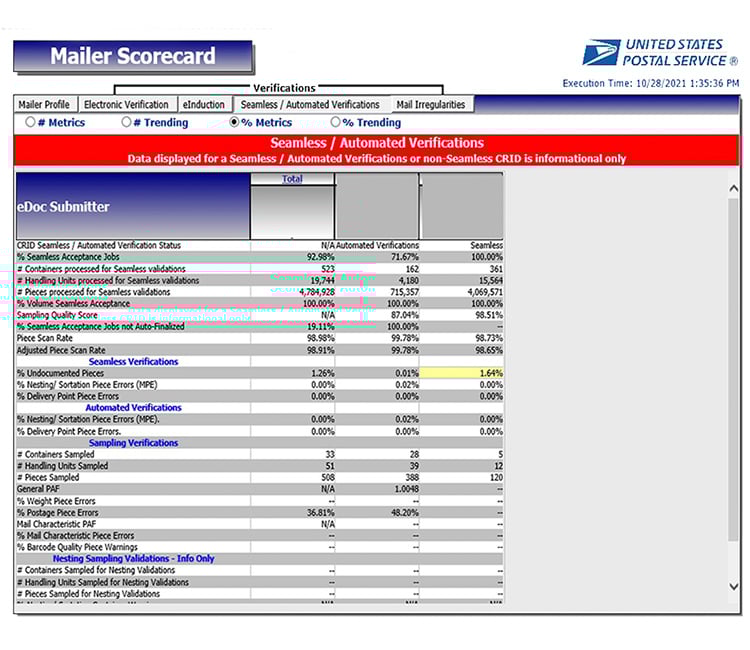Switch to Electronic Verification tab

click(126, 104)
